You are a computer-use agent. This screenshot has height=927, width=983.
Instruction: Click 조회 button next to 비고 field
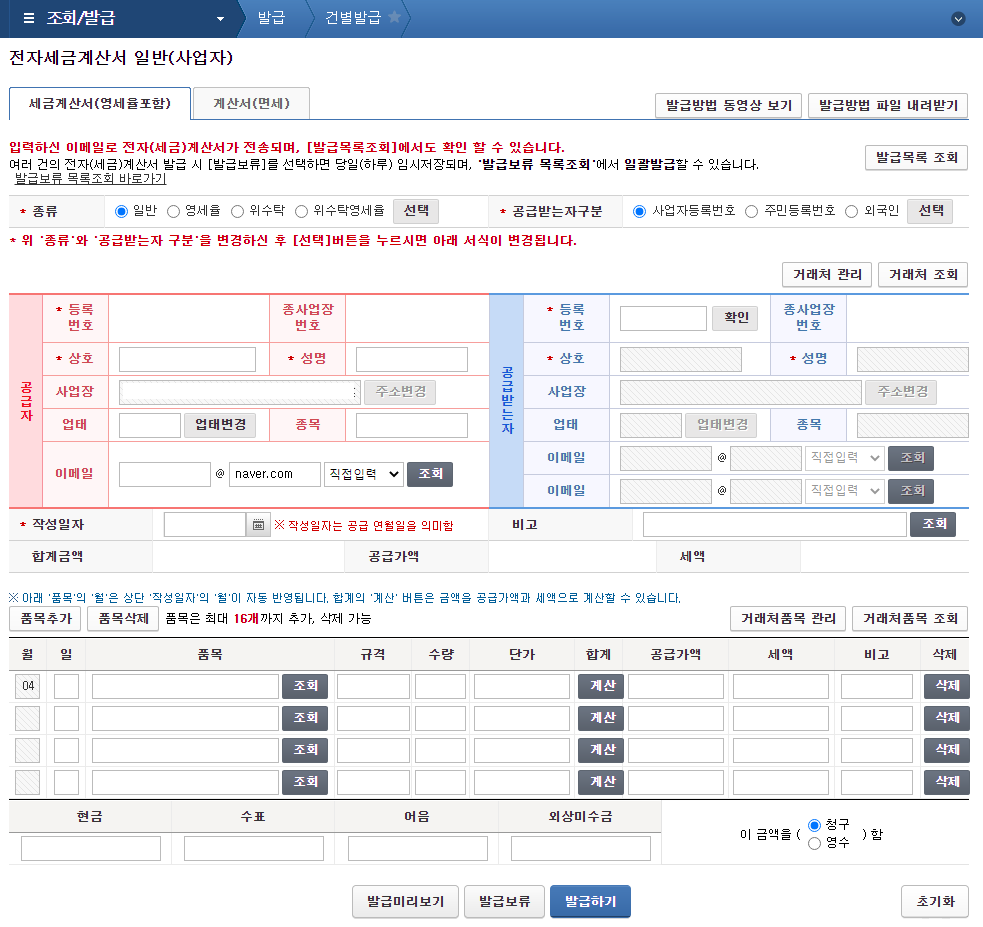pos(933,525)
